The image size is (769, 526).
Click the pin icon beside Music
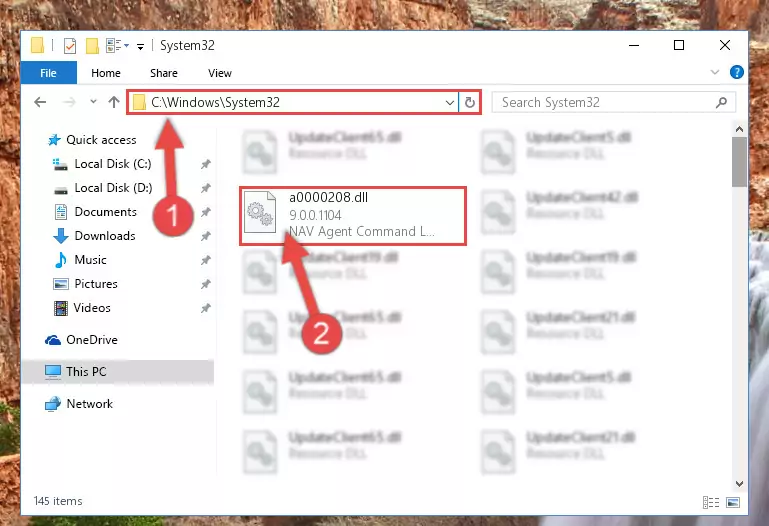pos(205,260)
